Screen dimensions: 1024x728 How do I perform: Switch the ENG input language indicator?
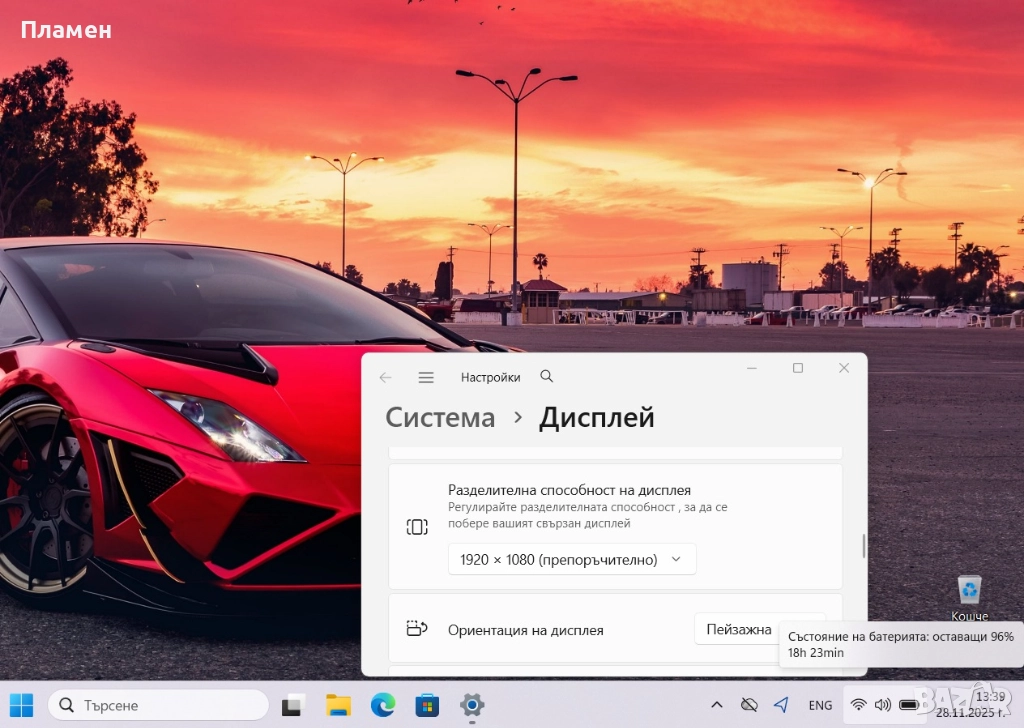(820, 705)
